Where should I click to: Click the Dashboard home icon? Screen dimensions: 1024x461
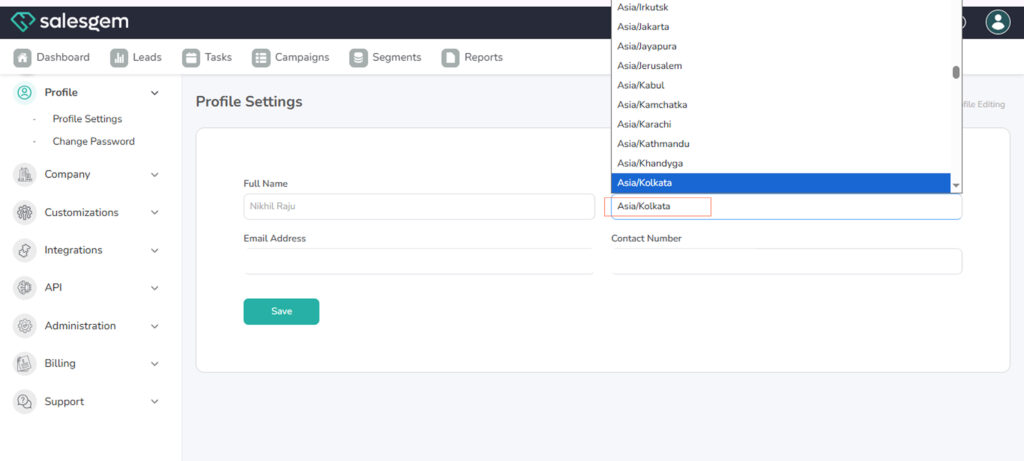(22, 58)
